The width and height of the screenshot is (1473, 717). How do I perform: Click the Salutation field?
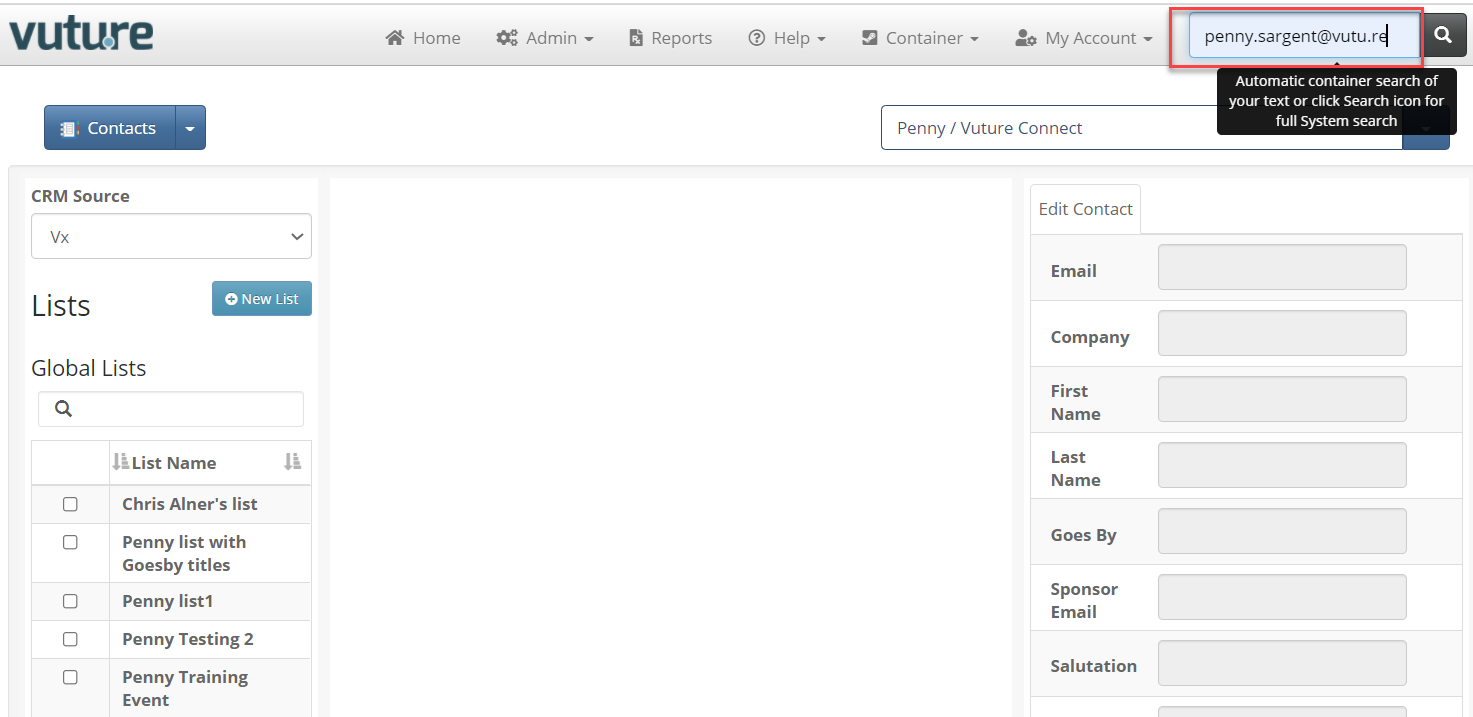pyautogui.click(x=1282, y=663)
